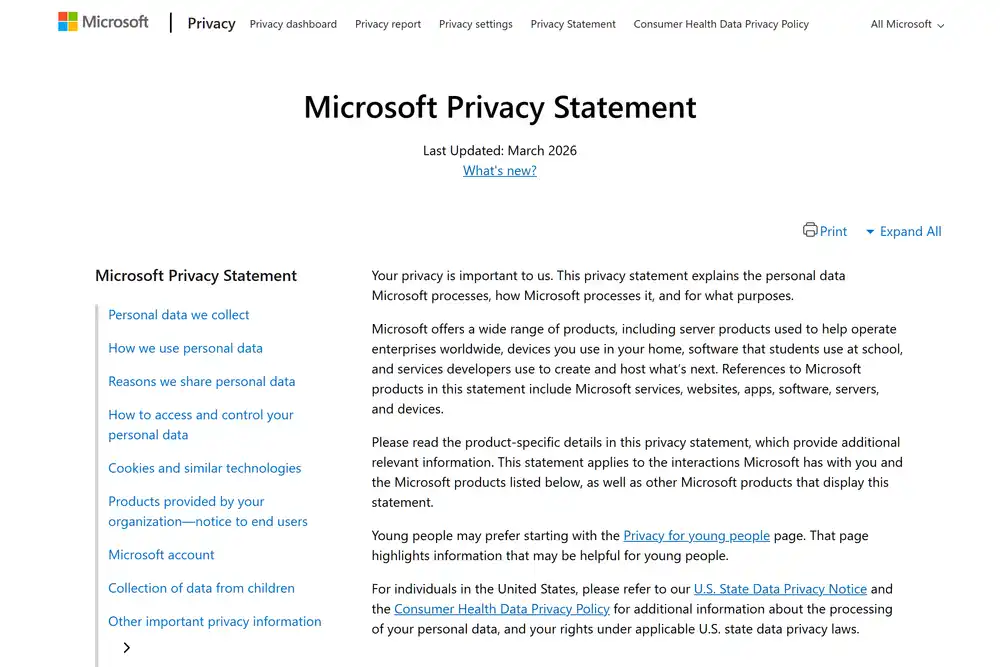
Task: Click the chevron below the sidebar links
Action: 126,647
